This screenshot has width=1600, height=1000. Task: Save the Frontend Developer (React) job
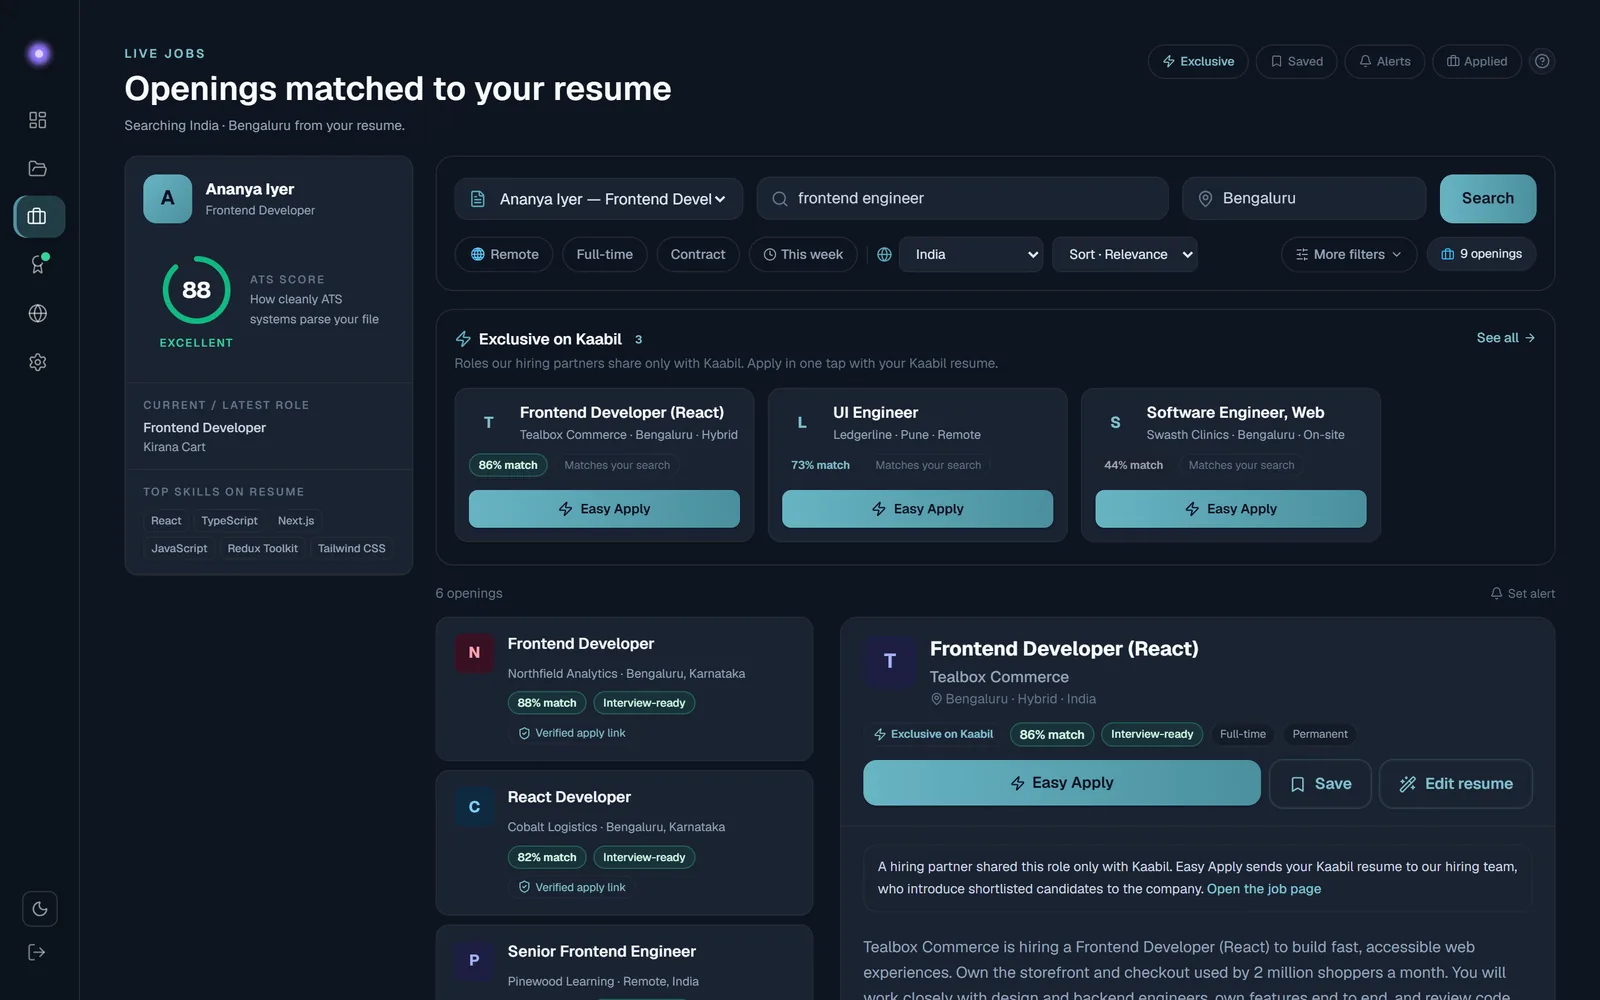pos(1320,784)
